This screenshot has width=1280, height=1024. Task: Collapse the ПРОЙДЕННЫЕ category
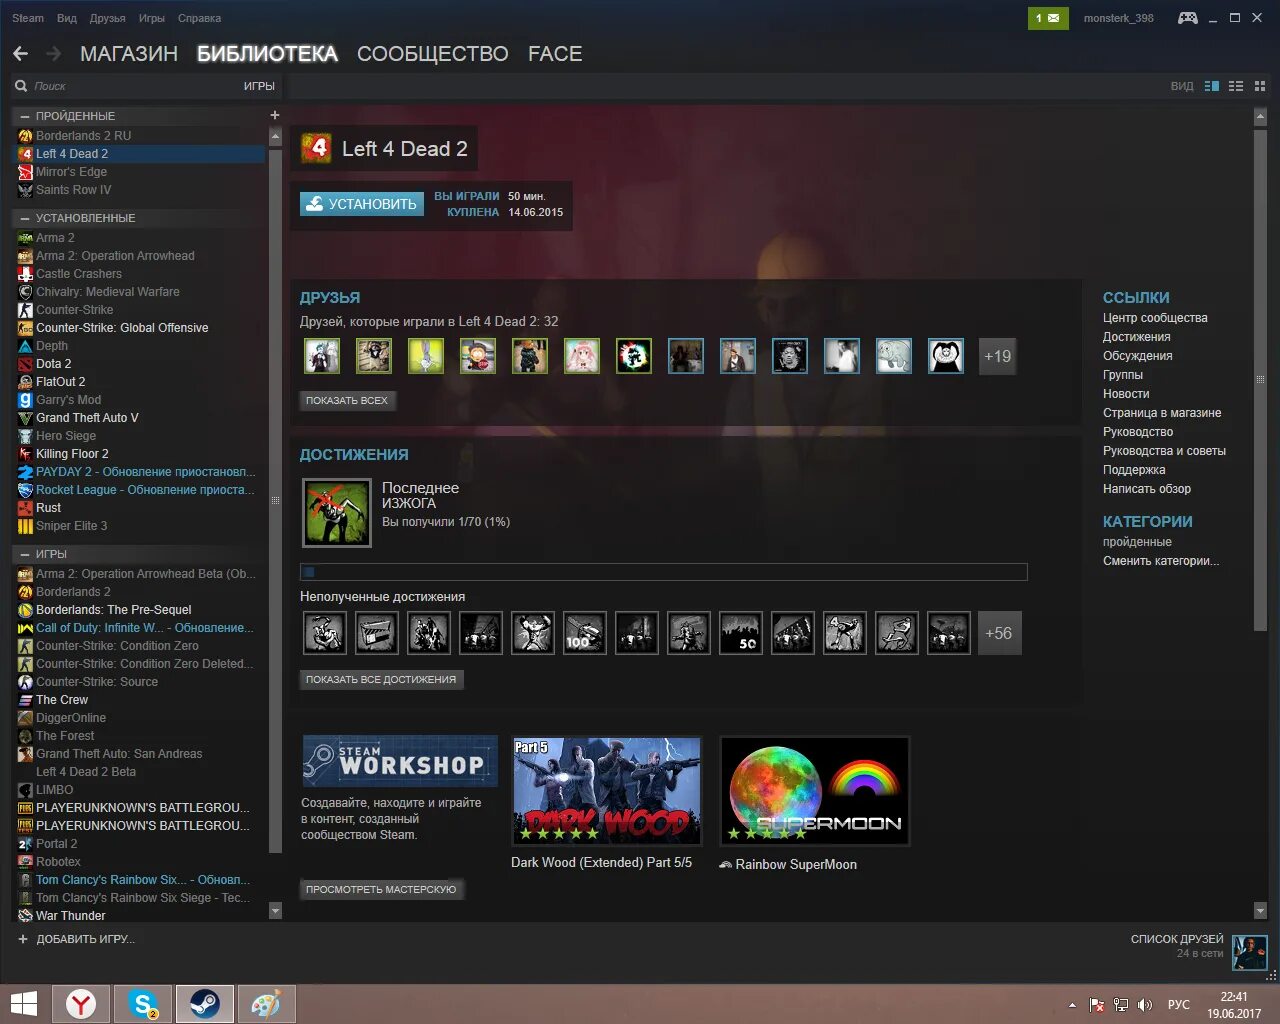coord(25,116)
